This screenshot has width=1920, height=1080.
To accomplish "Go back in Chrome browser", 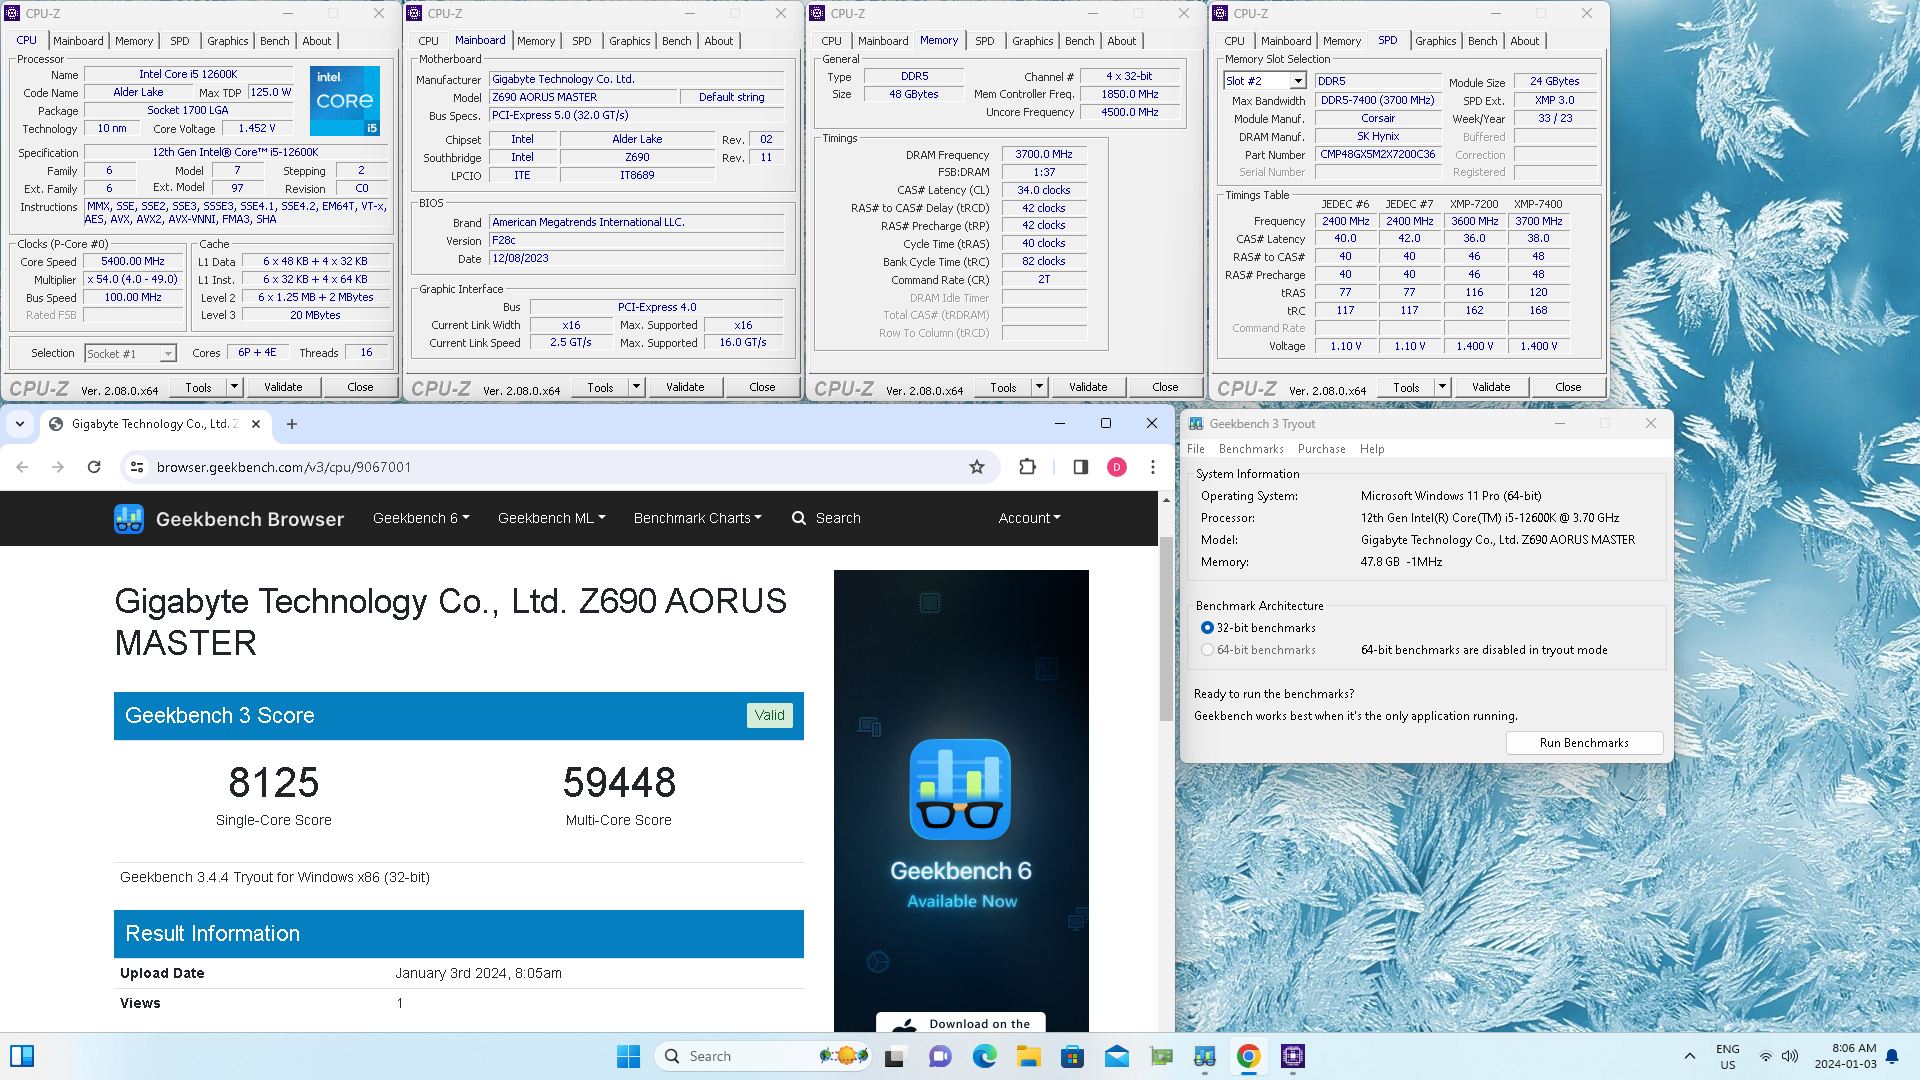I will (x=22, y=467).
